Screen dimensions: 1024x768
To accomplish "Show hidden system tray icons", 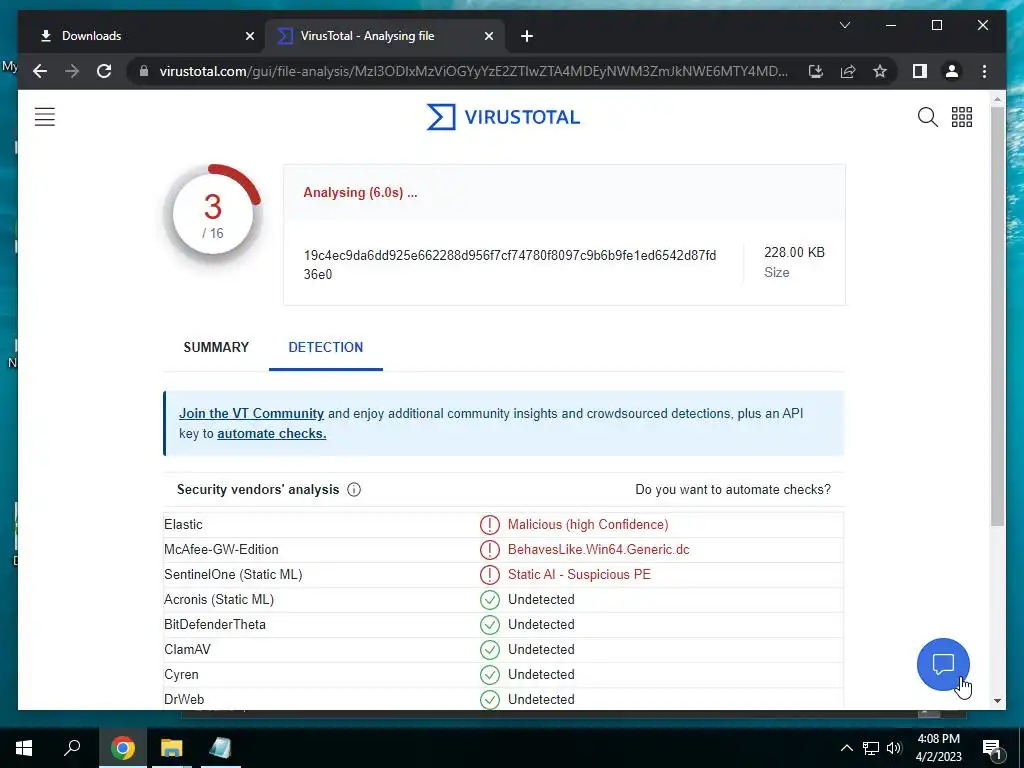I will click(x=846, y=748).
